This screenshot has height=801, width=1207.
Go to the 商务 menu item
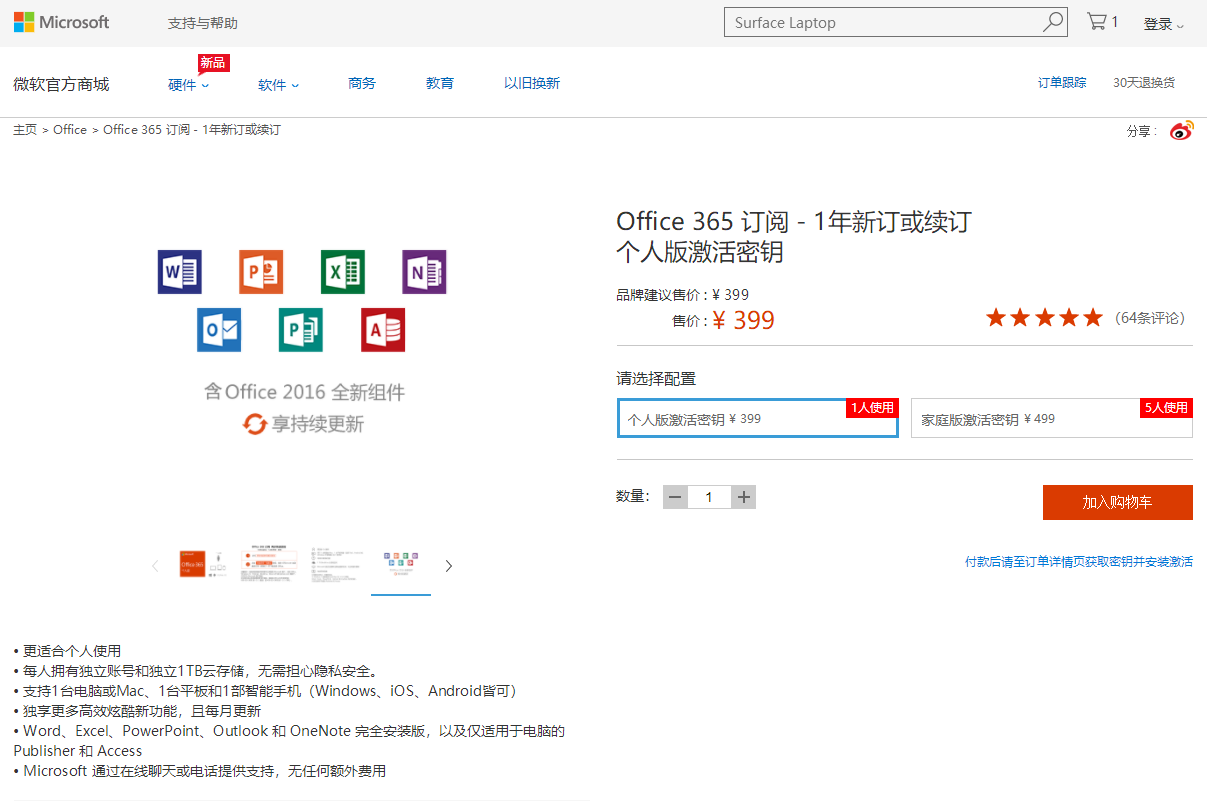[362, 84]
